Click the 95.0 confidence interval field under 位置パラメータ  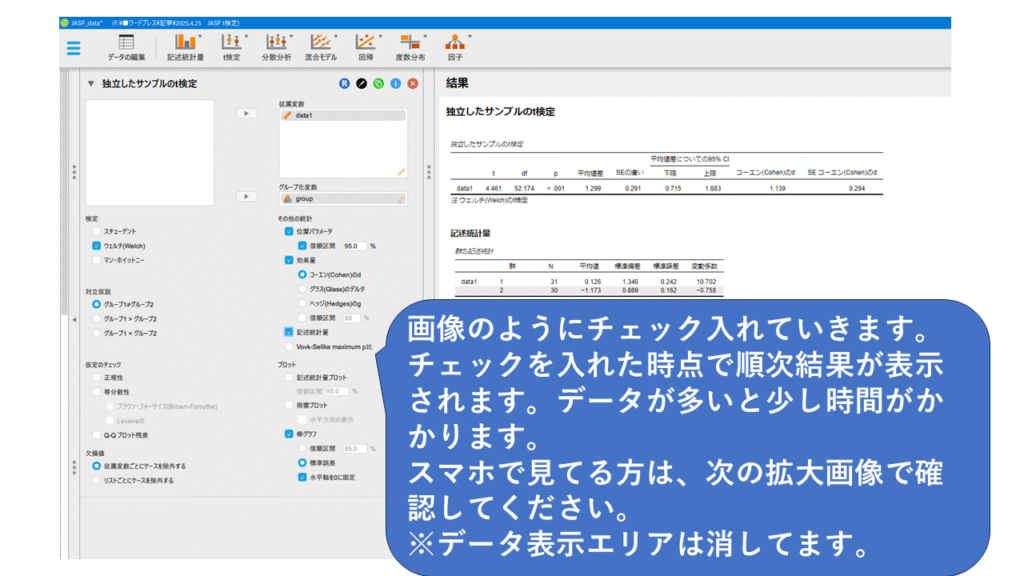click(x=353, y=246)
